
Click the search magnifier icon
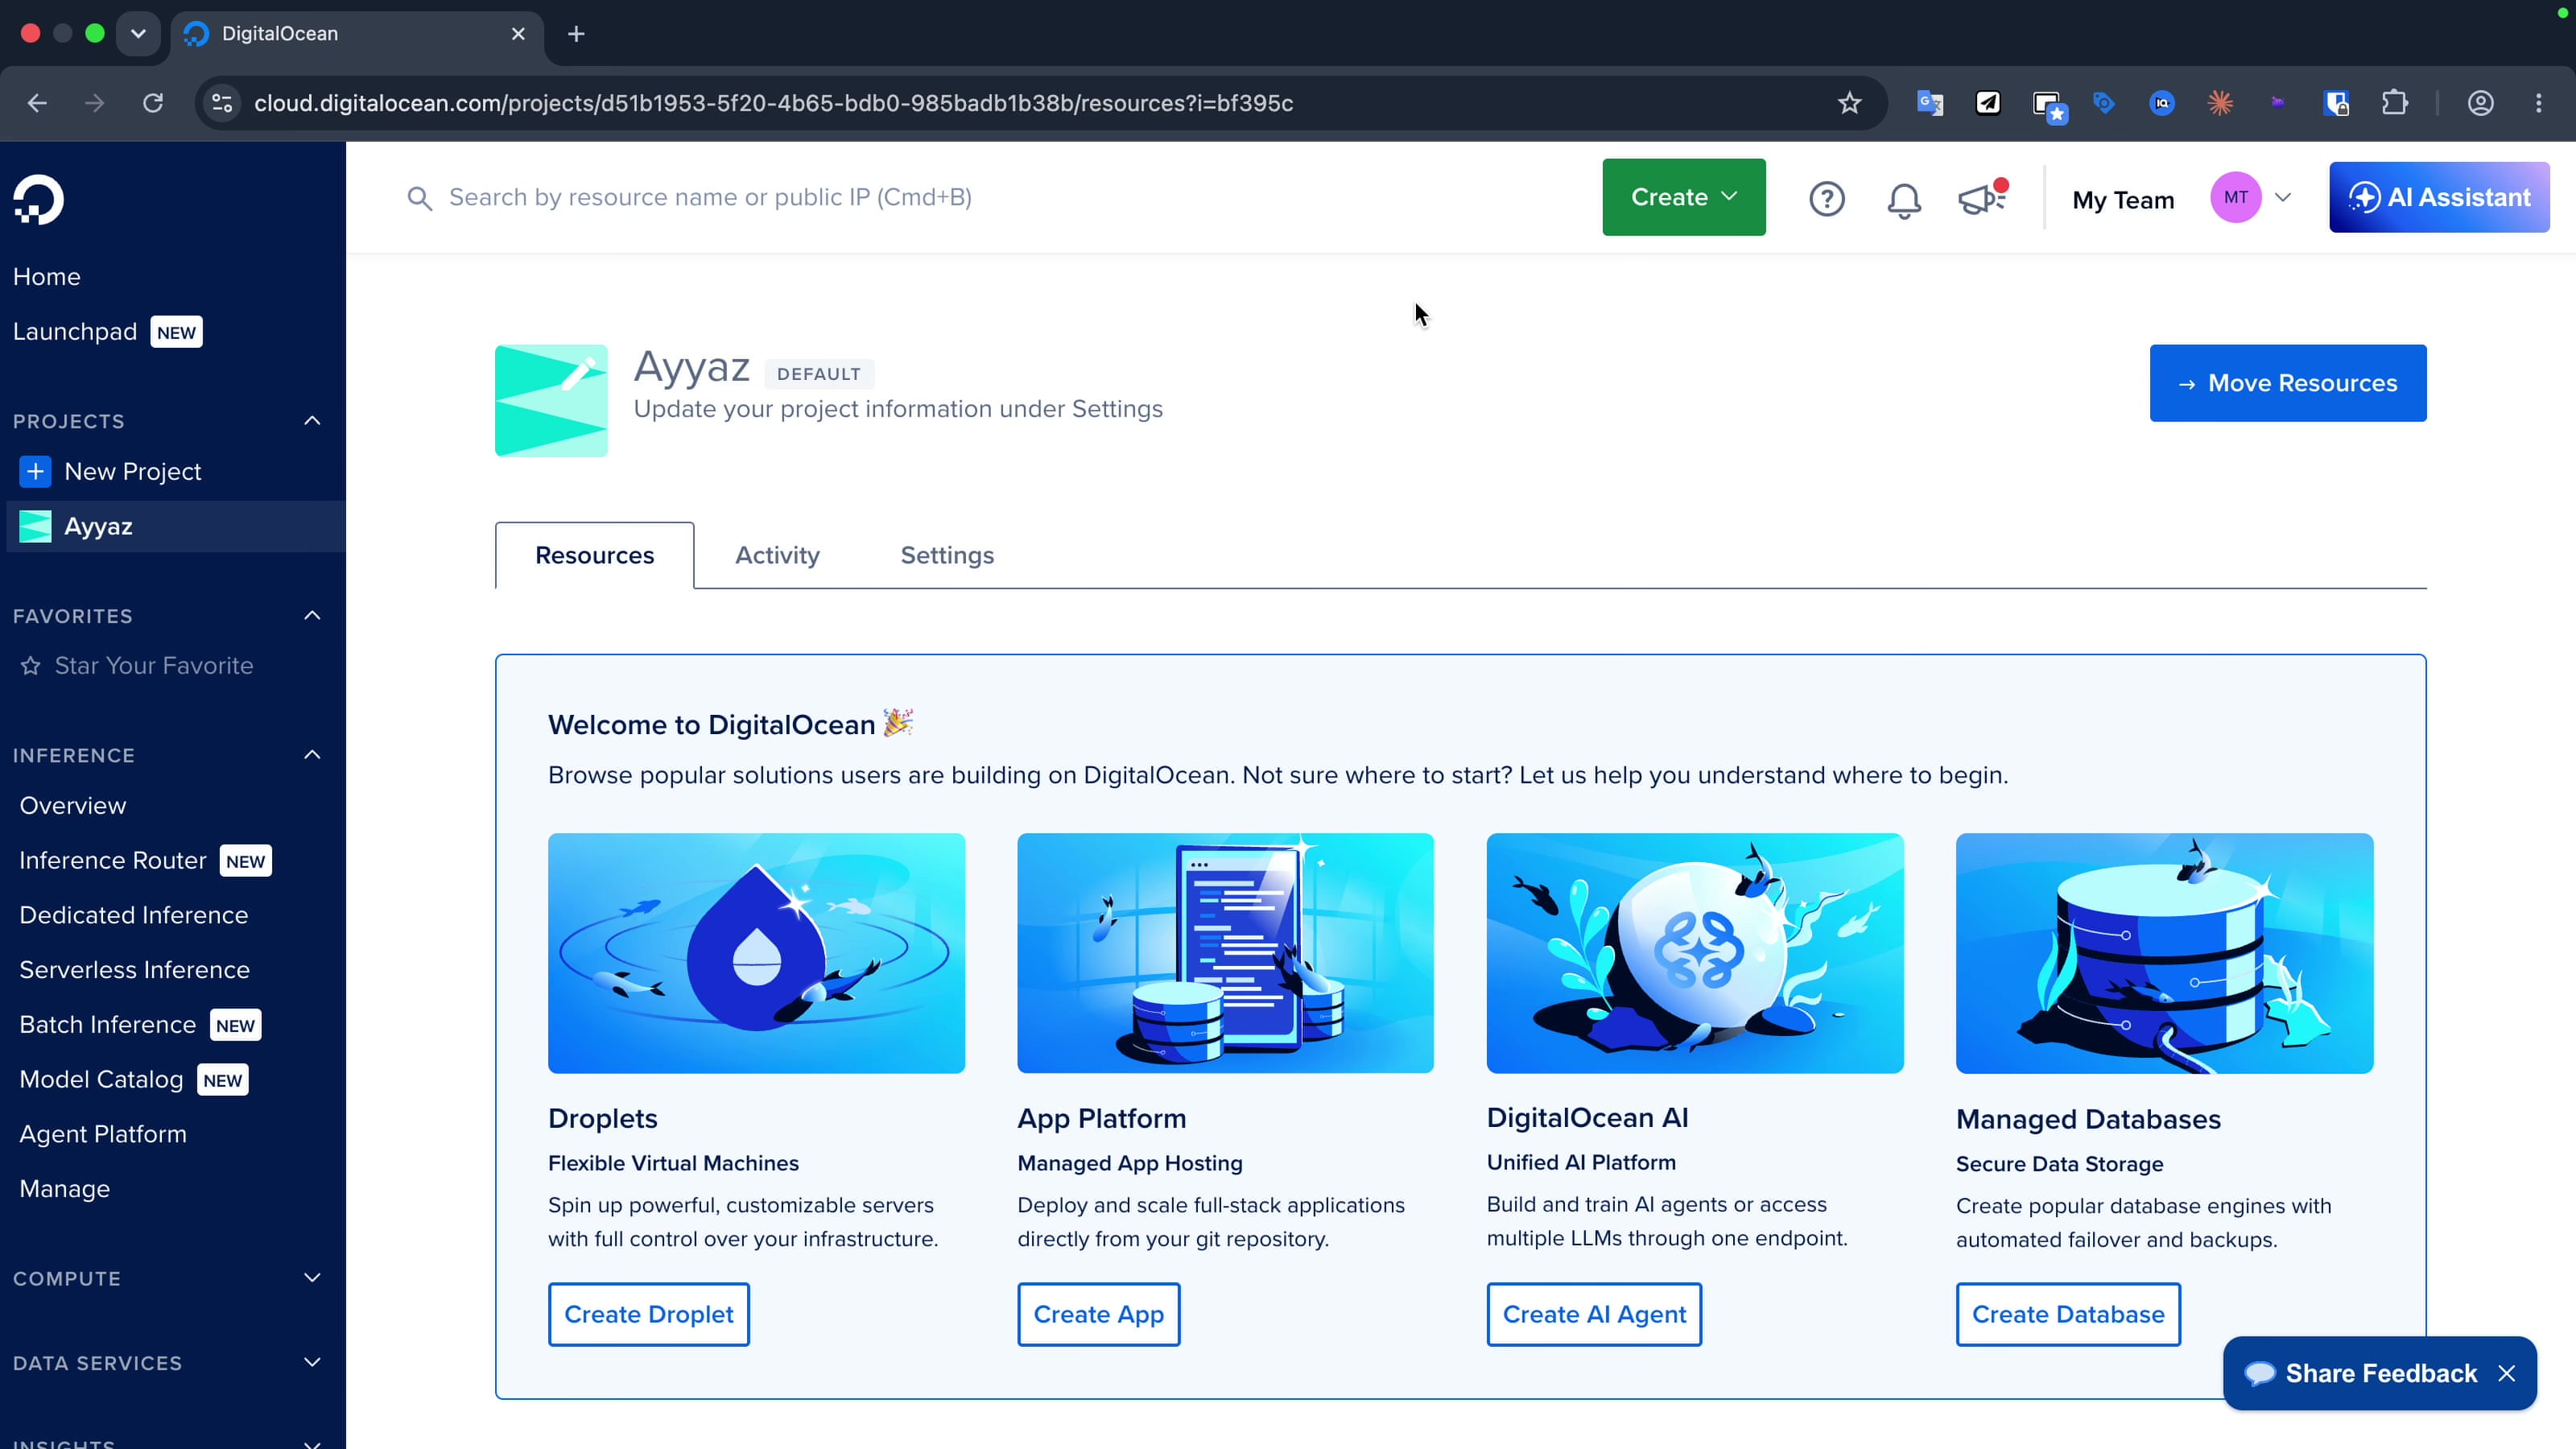click(x=419, y=198)
